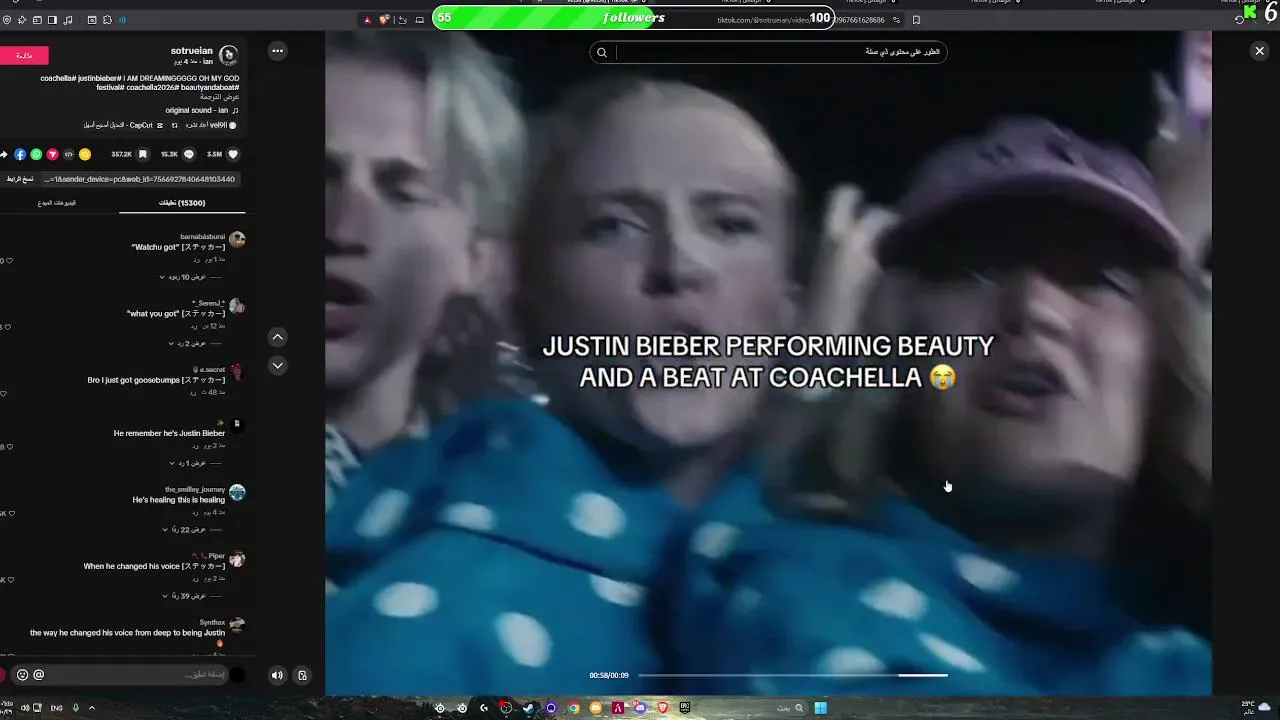Insert @ mention in comment box
Viewport: 1280px width, 720px height.
coord(39,675)
